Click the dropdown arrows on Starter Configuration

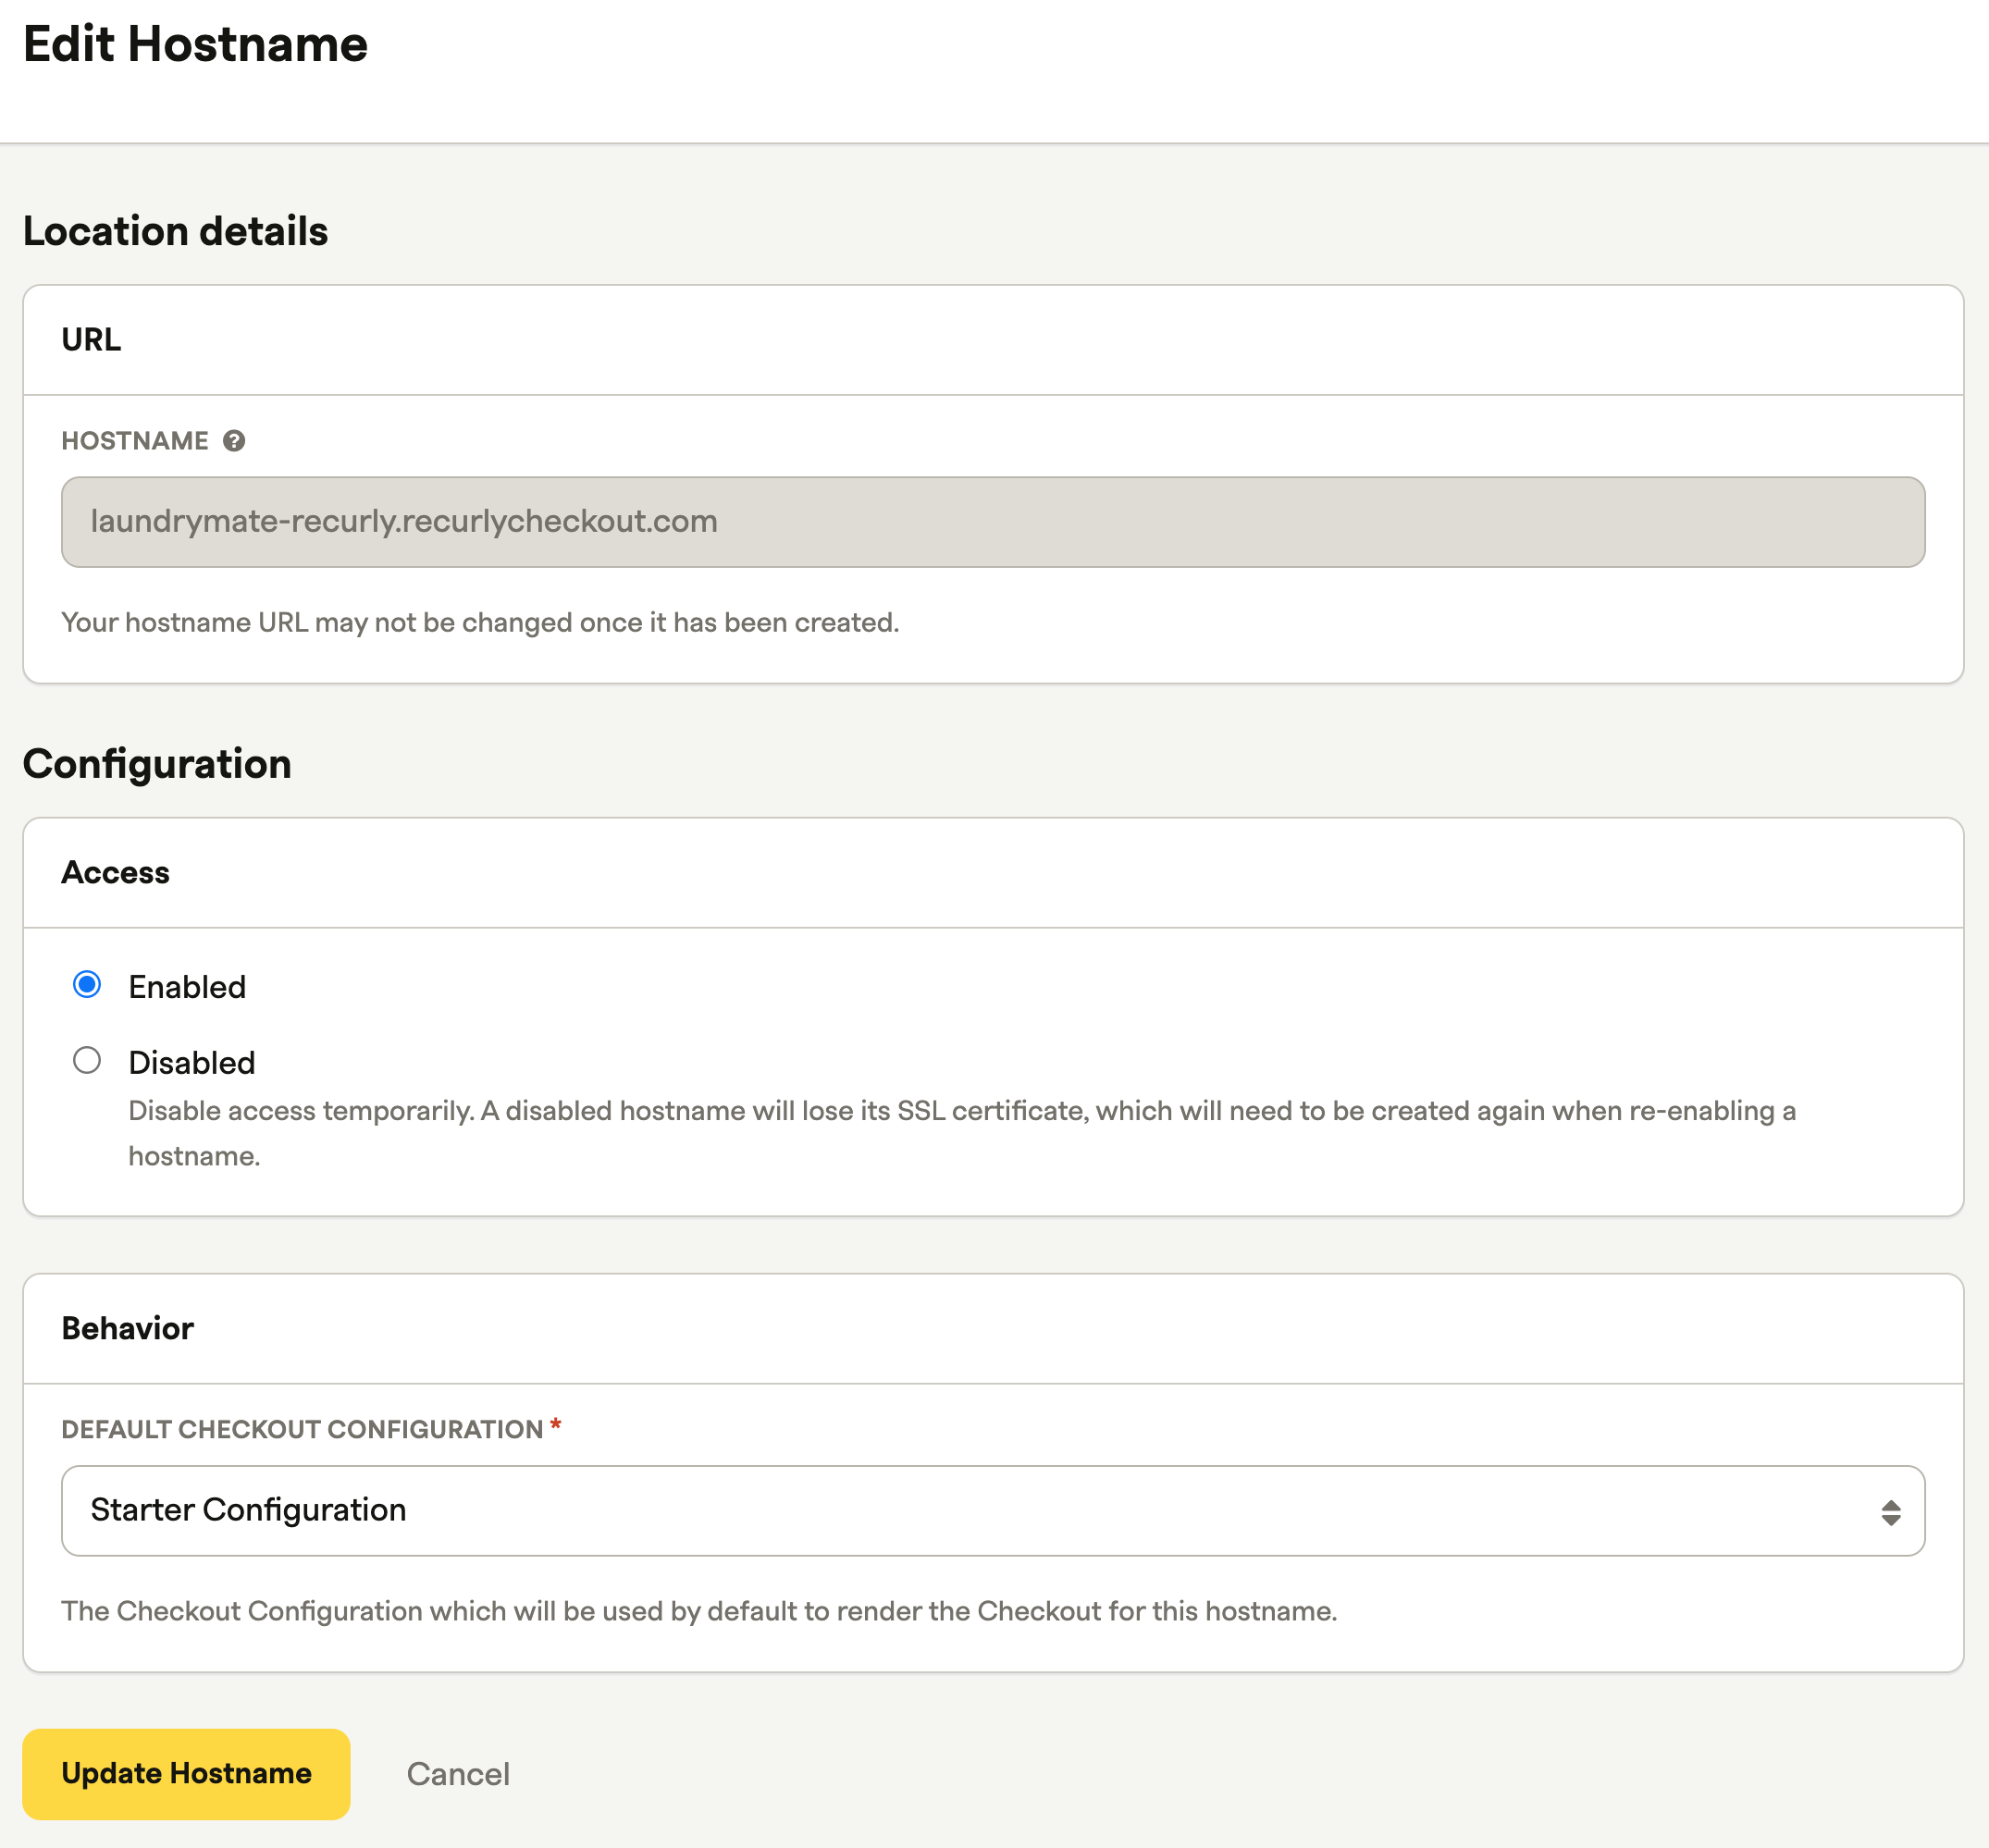click(x=1890, y=1512)
